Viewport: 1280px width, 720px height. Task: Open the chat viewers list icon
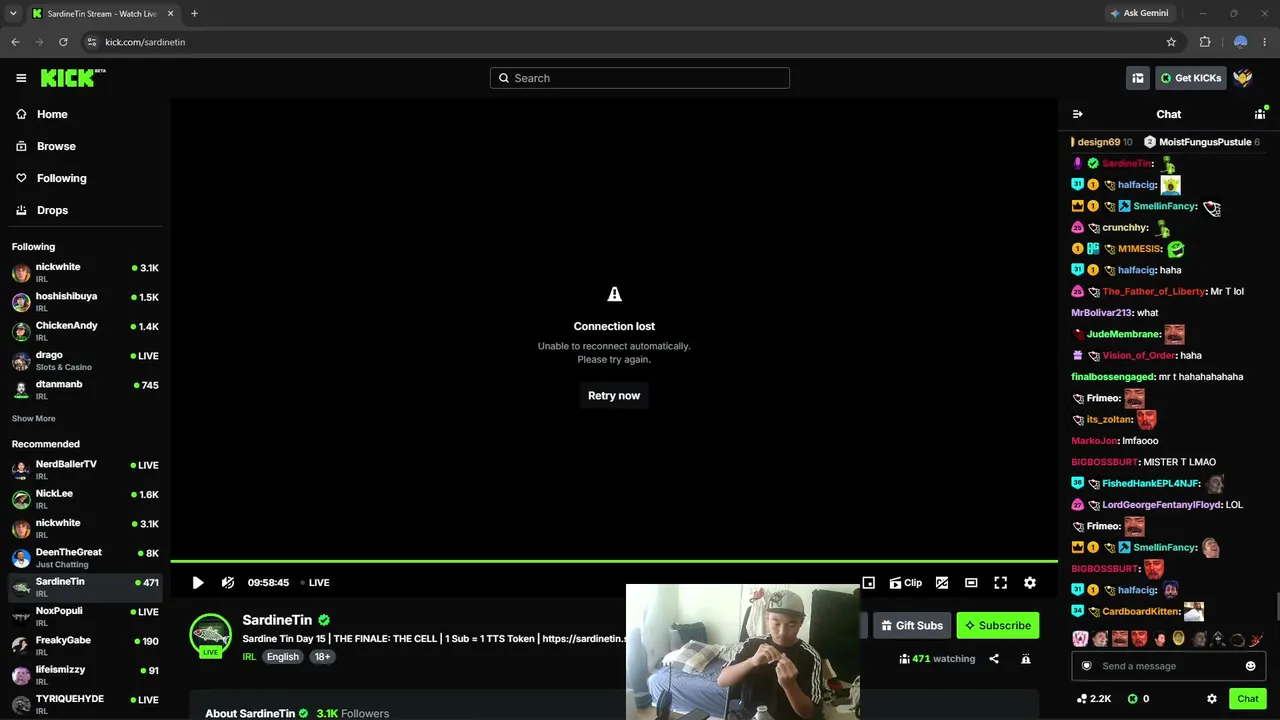[x=1260, y=114]
